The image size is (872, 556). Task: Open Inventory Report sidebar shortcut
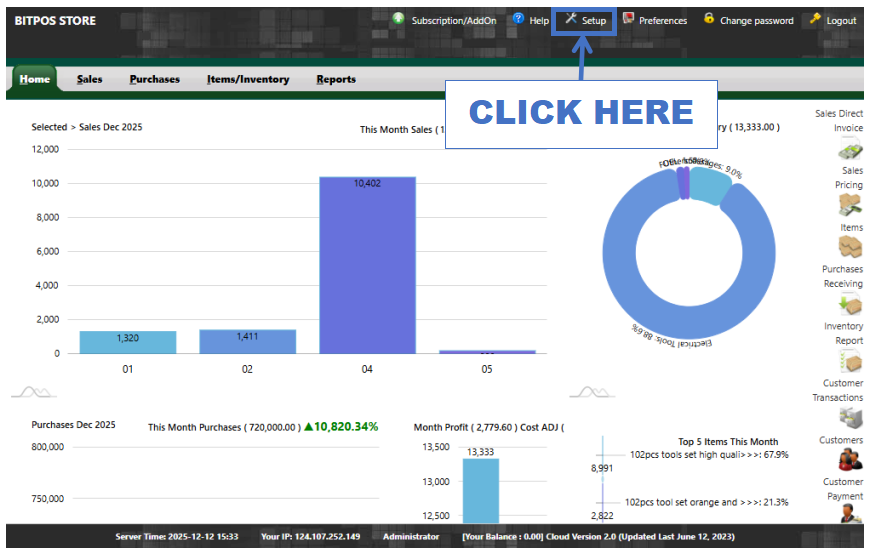tap(850, 361)
